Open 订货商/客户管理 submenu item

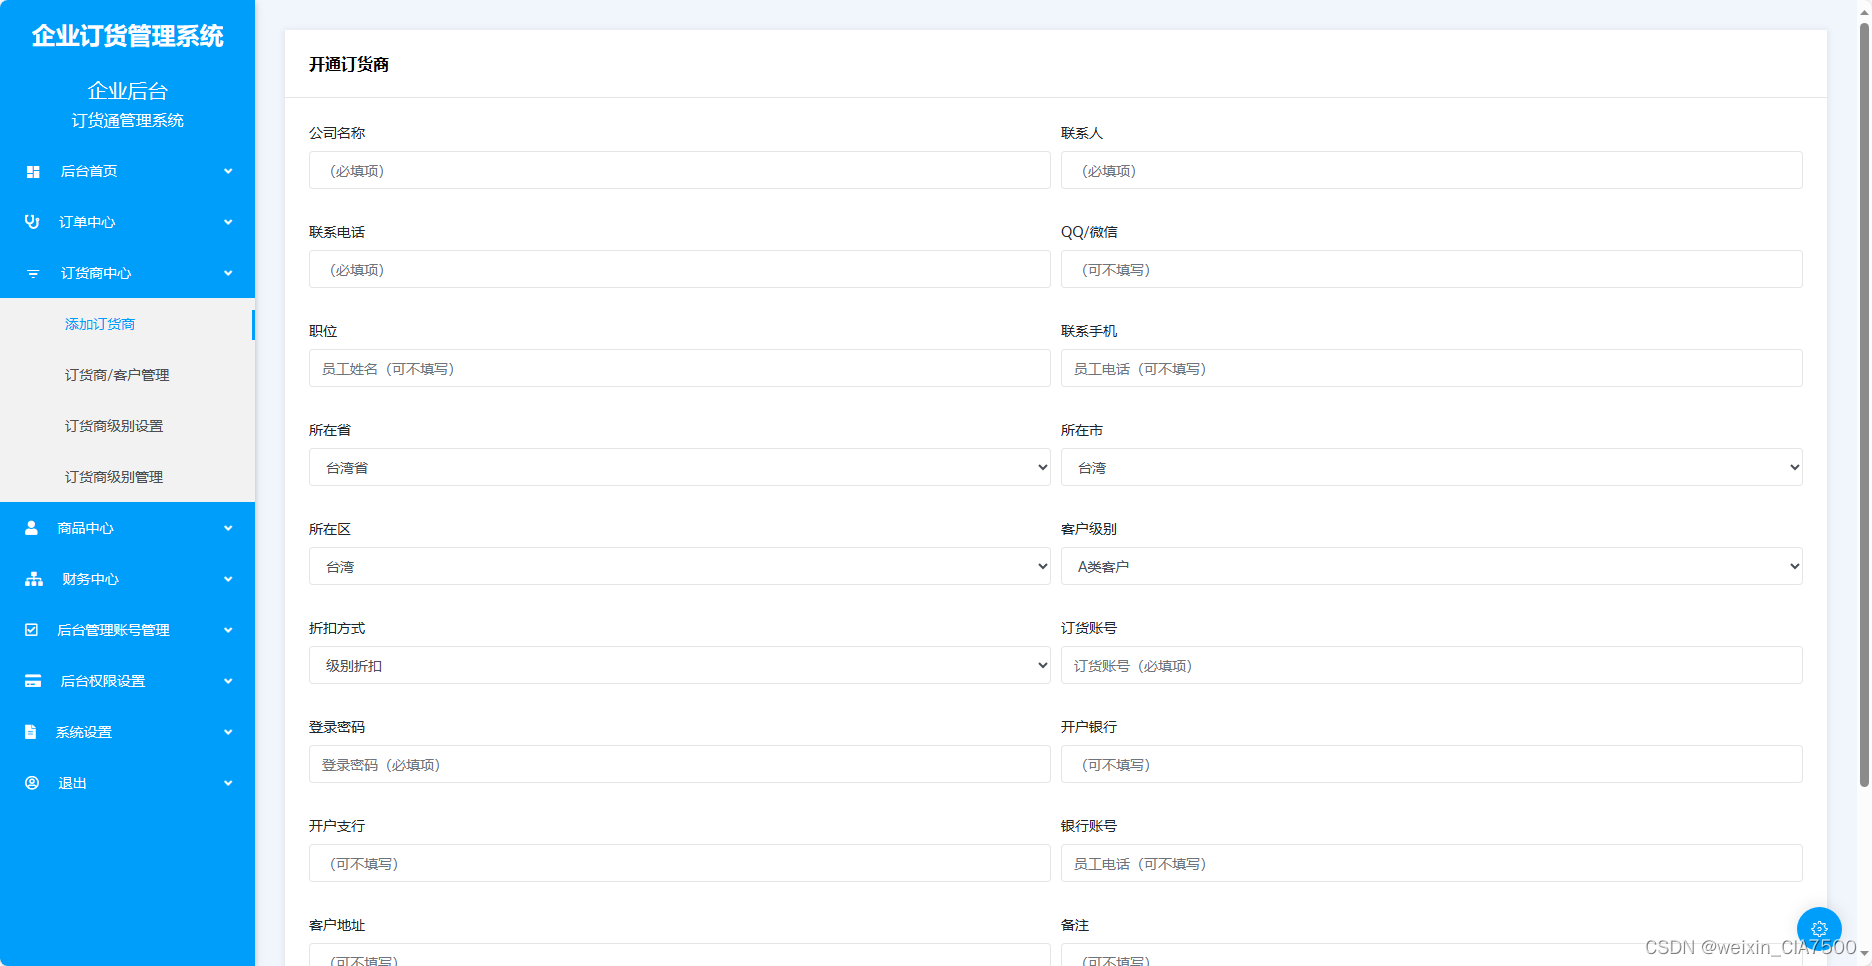coord(117,375)
